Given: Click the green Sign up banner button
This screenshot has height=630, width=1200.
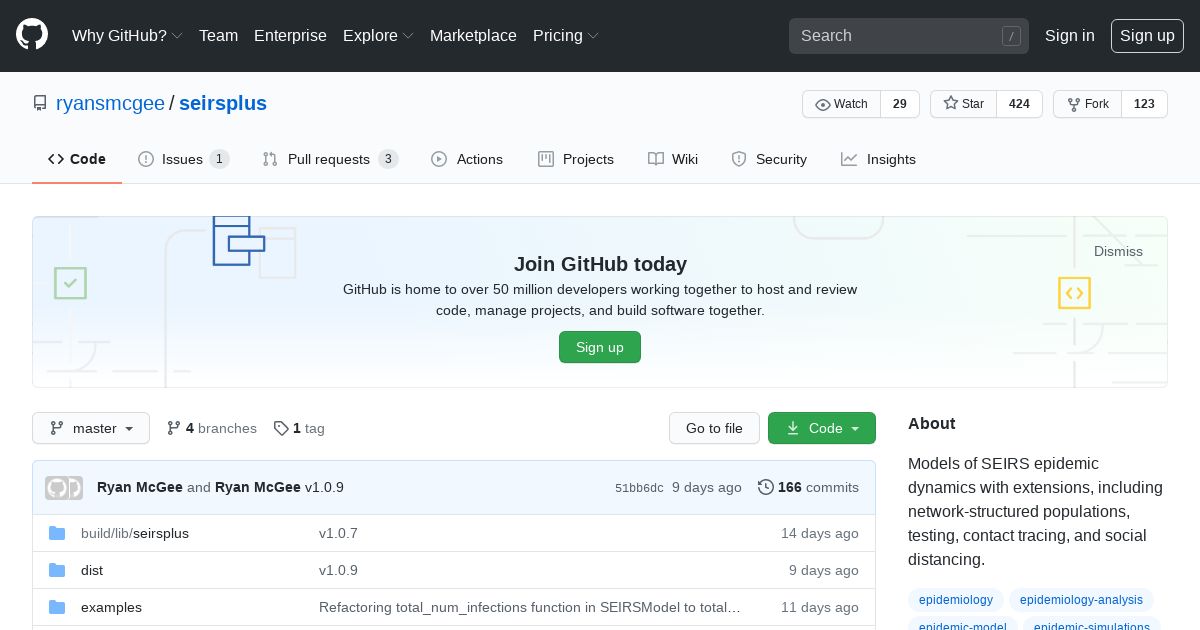Looking at the screenshot, I should pyautogui.click(x=600, y=347).
